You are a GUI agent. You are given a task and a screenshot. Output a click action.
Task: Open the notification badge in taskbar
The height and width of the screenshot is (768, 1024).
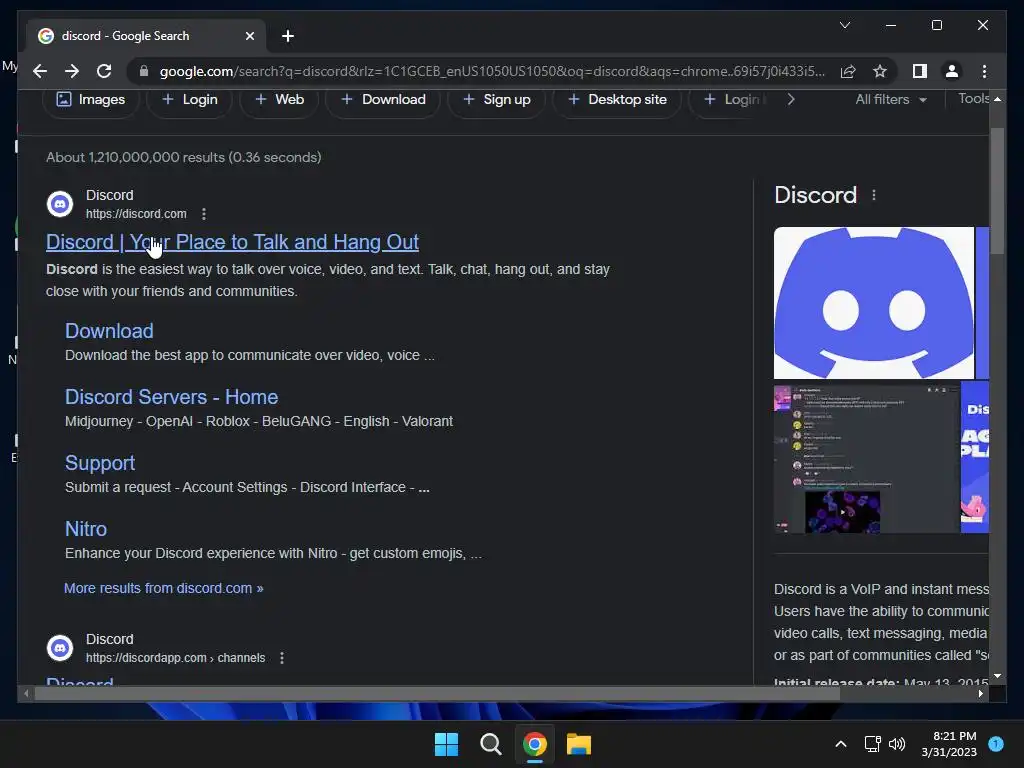(996, 744)
